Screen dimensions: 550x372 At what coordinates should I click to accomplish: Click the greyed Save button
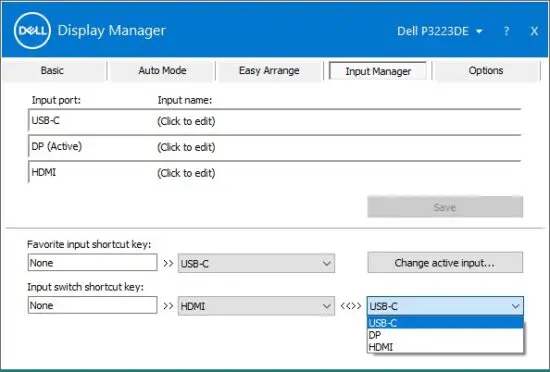[x=445, y=207]
